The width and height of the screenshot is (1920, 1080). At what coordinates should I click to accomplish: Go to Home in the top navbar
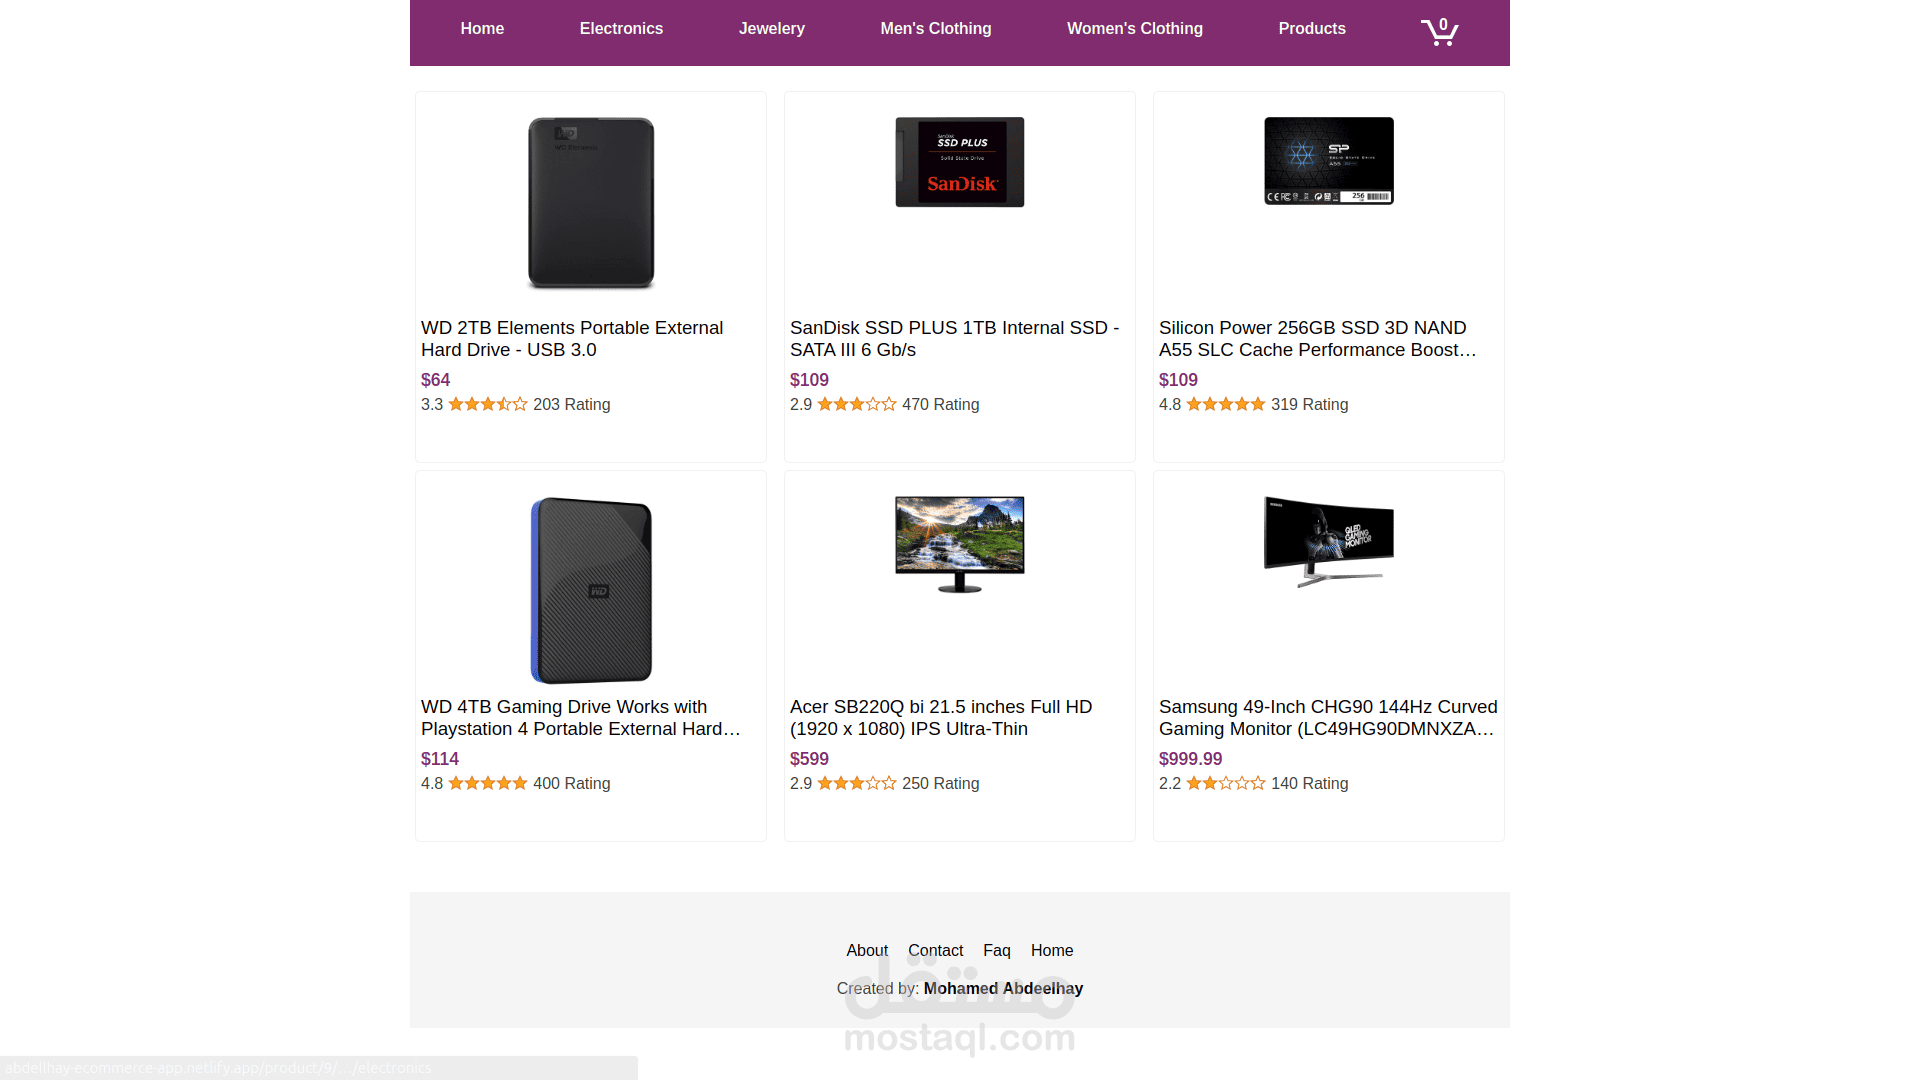(482, 29)
